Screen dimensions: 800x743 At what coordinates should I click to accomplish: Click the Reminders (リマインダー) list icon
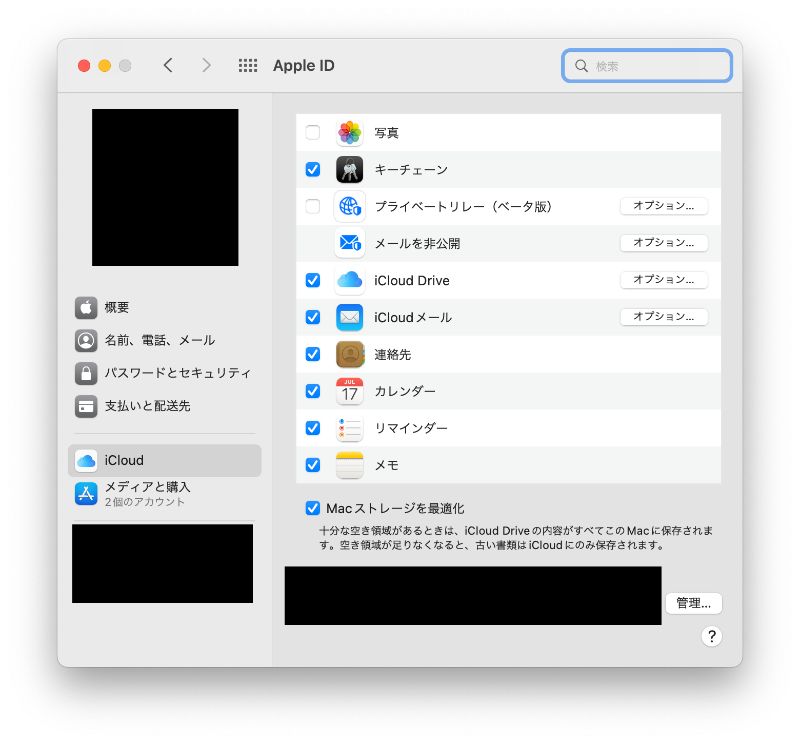(x=349, y=428)
